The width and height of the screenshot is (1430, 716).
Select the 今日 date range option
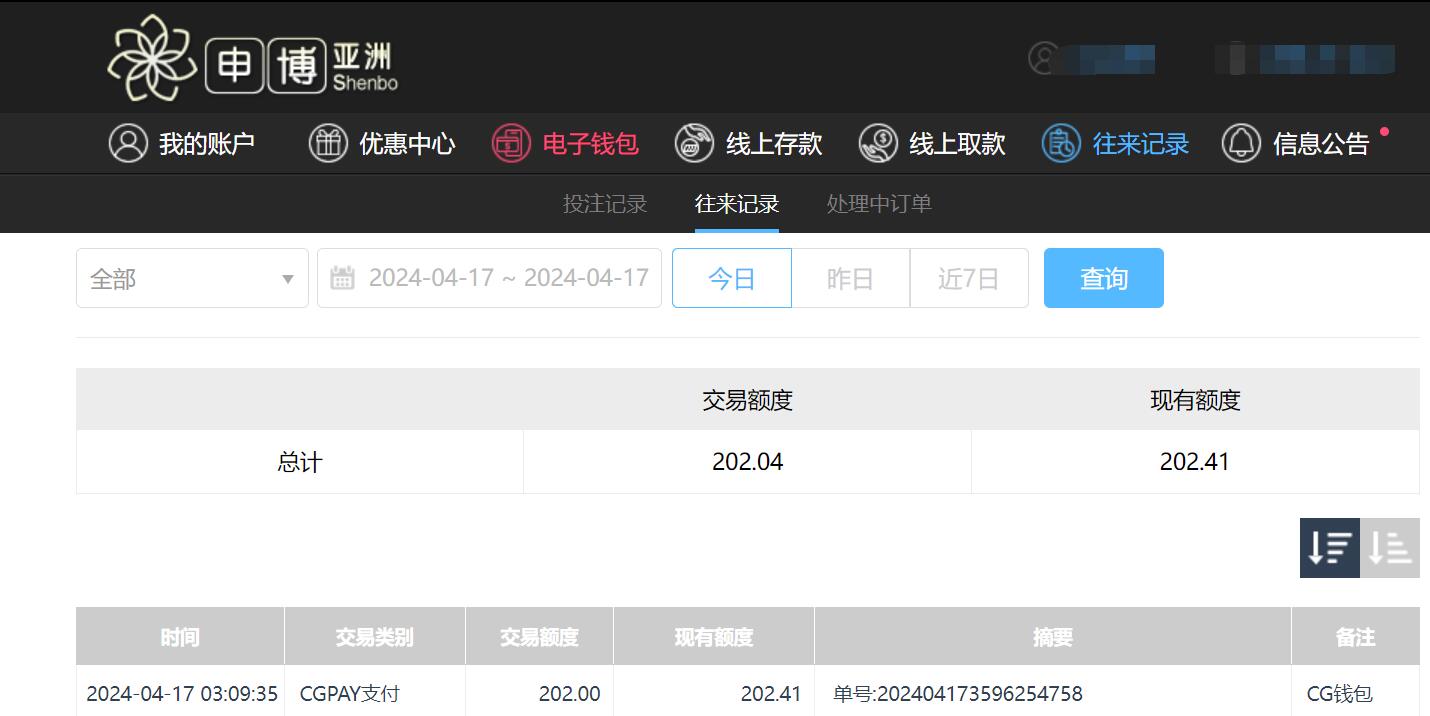(732, 278)
